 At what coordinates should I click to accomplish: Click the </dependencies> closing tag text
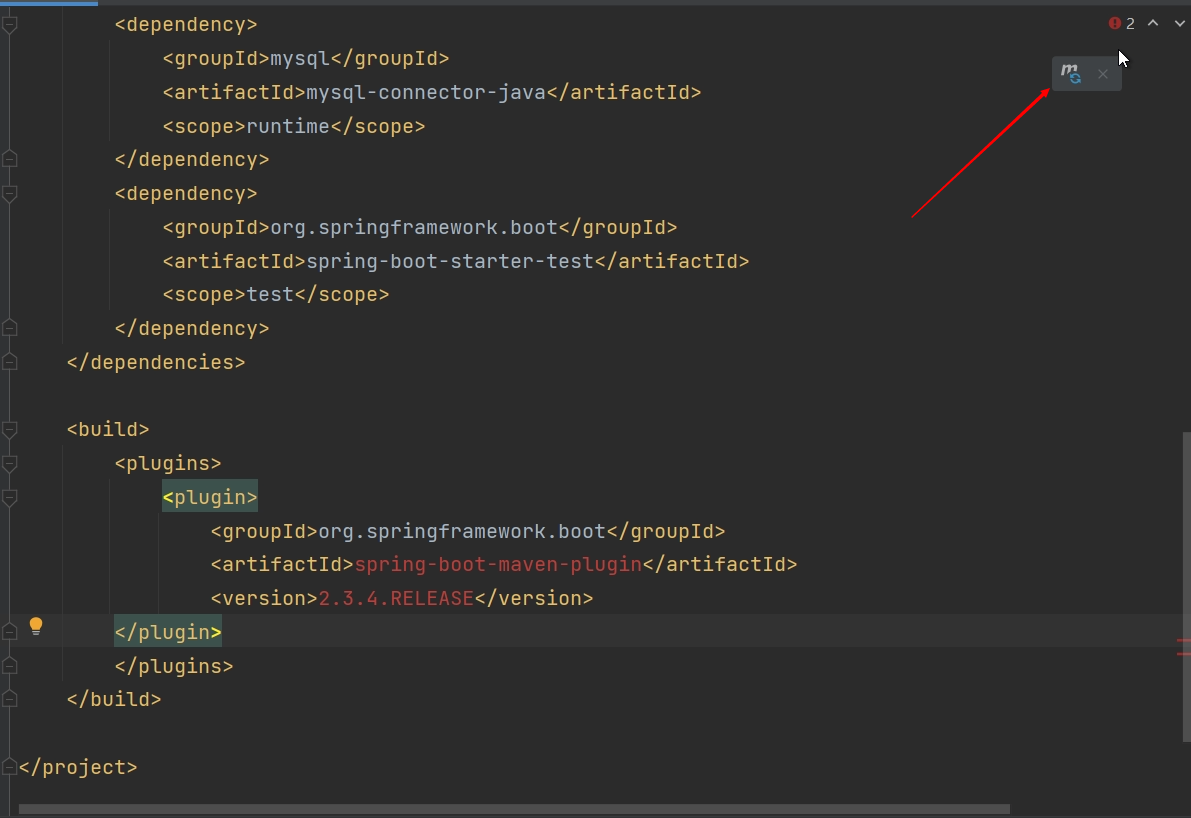pyautogui.click(x=156, y=362)
